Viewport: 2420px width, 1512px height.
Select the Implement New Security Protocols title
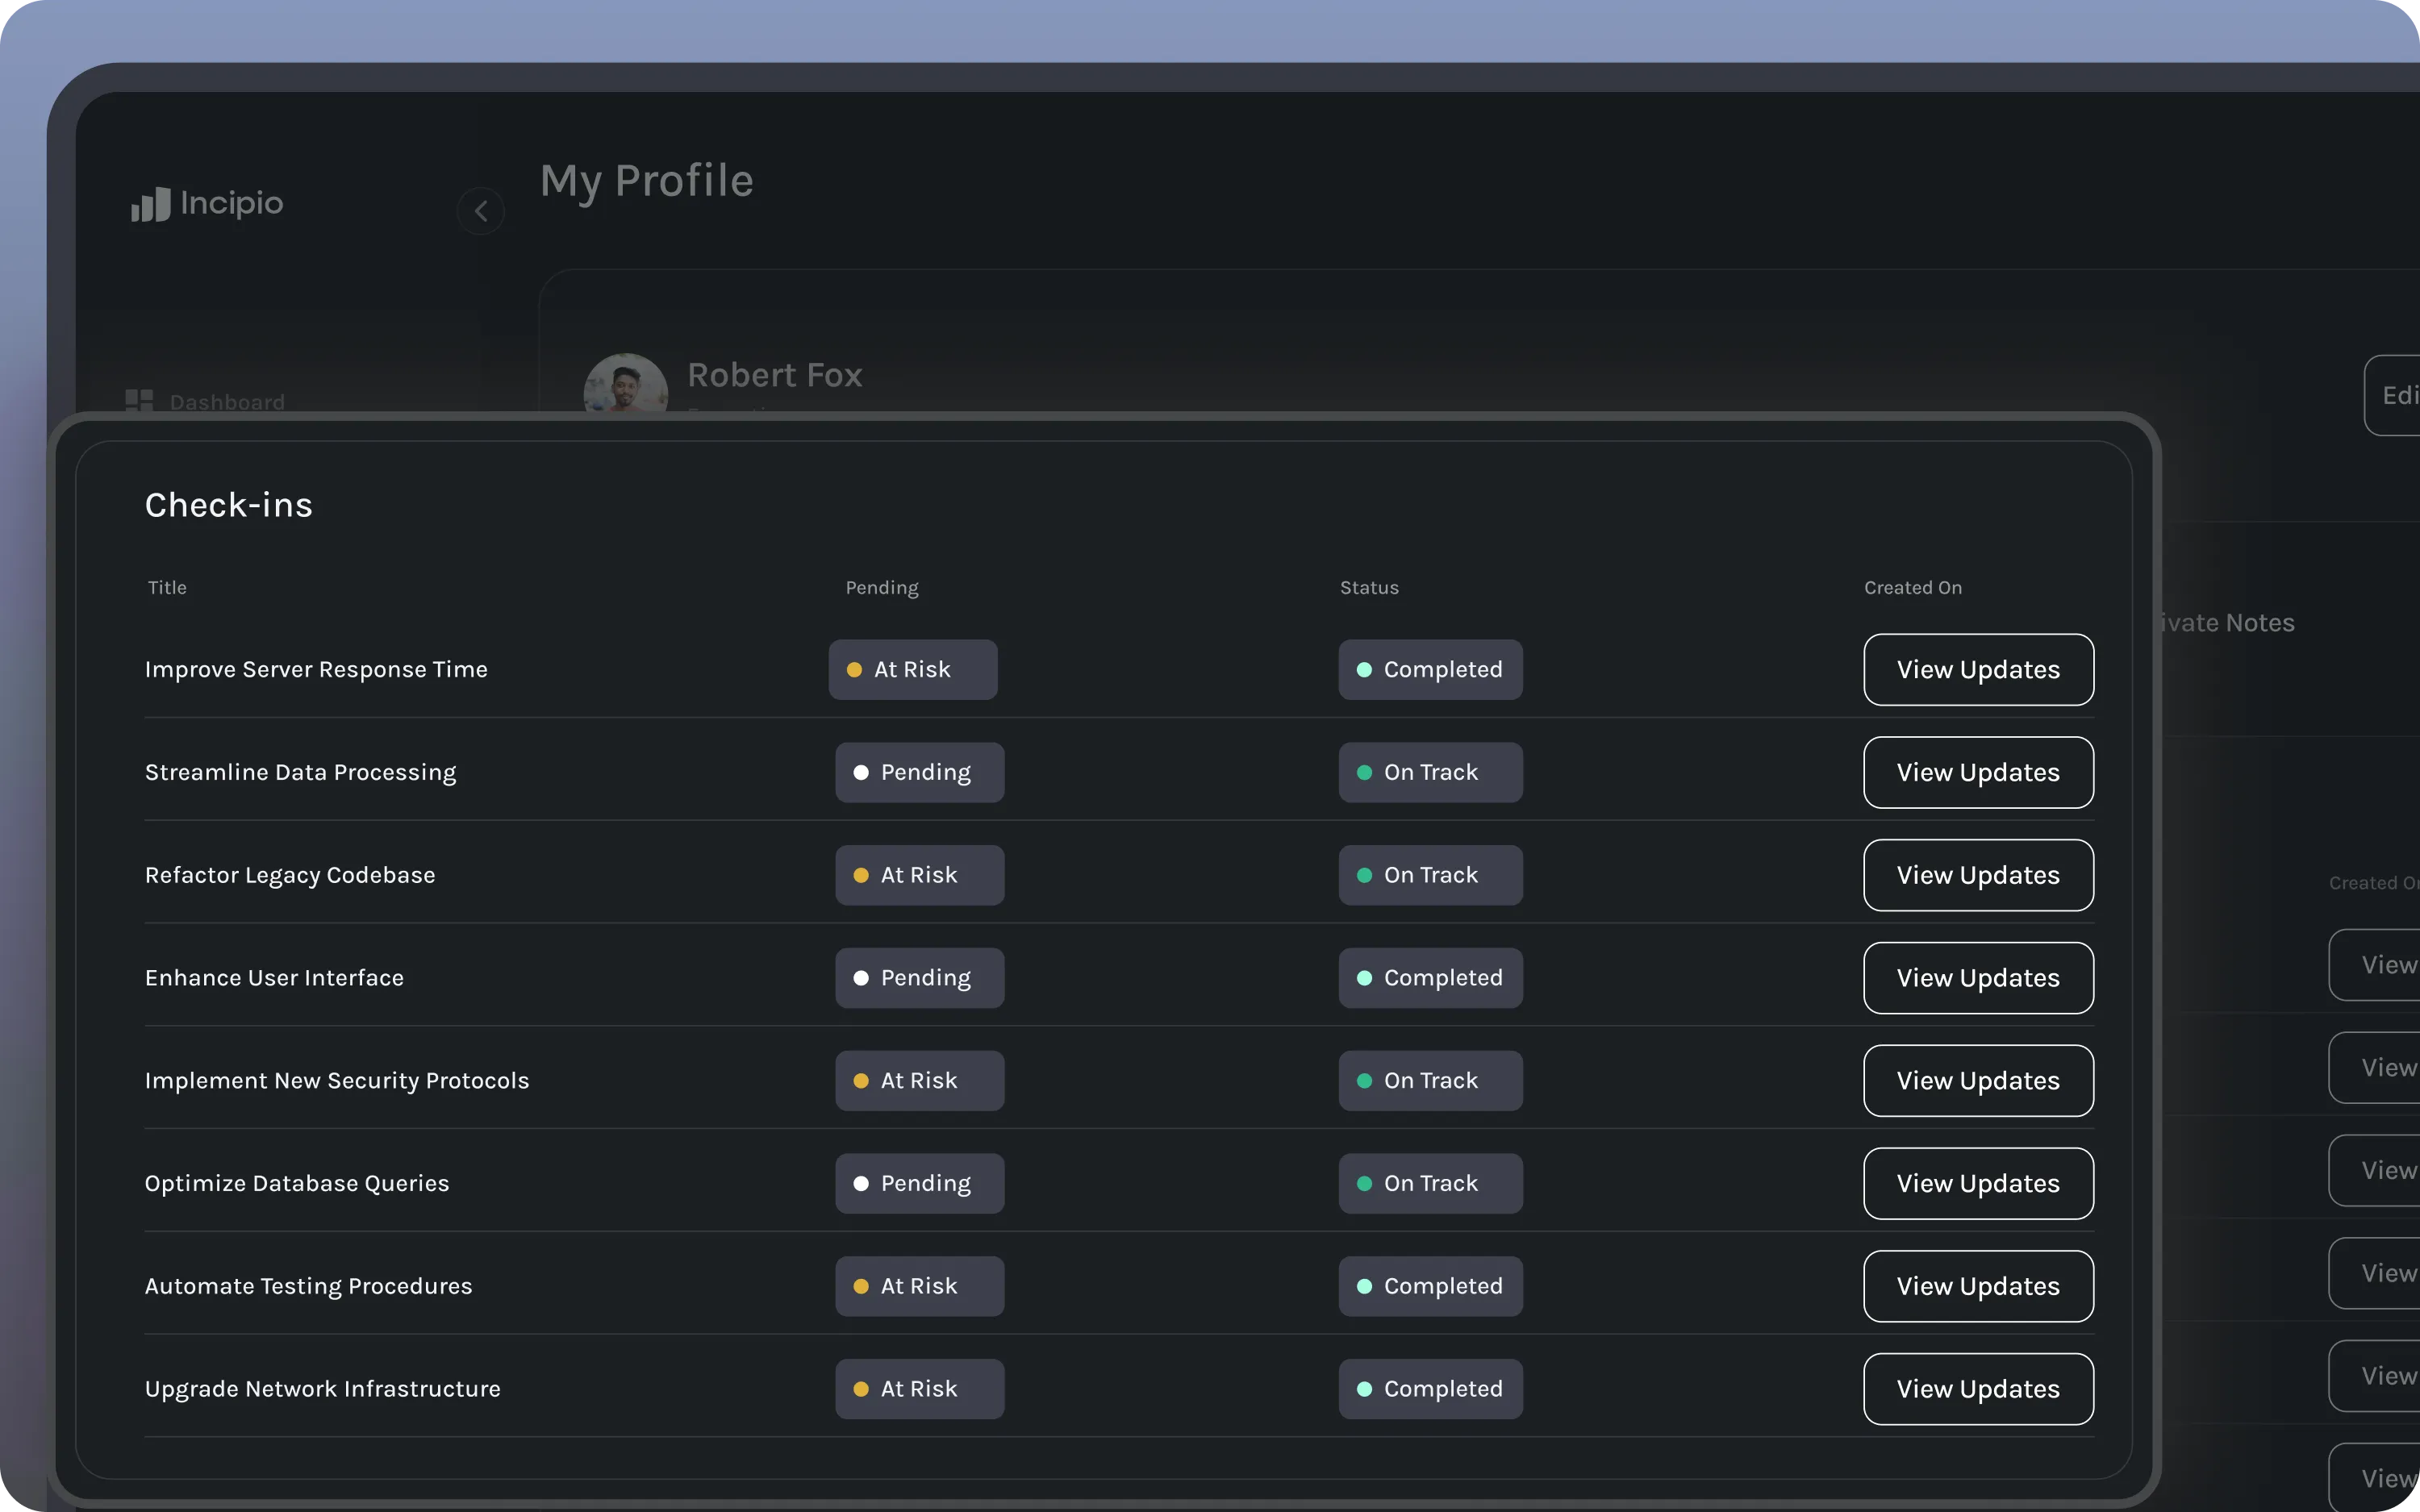pos(337,1081)
